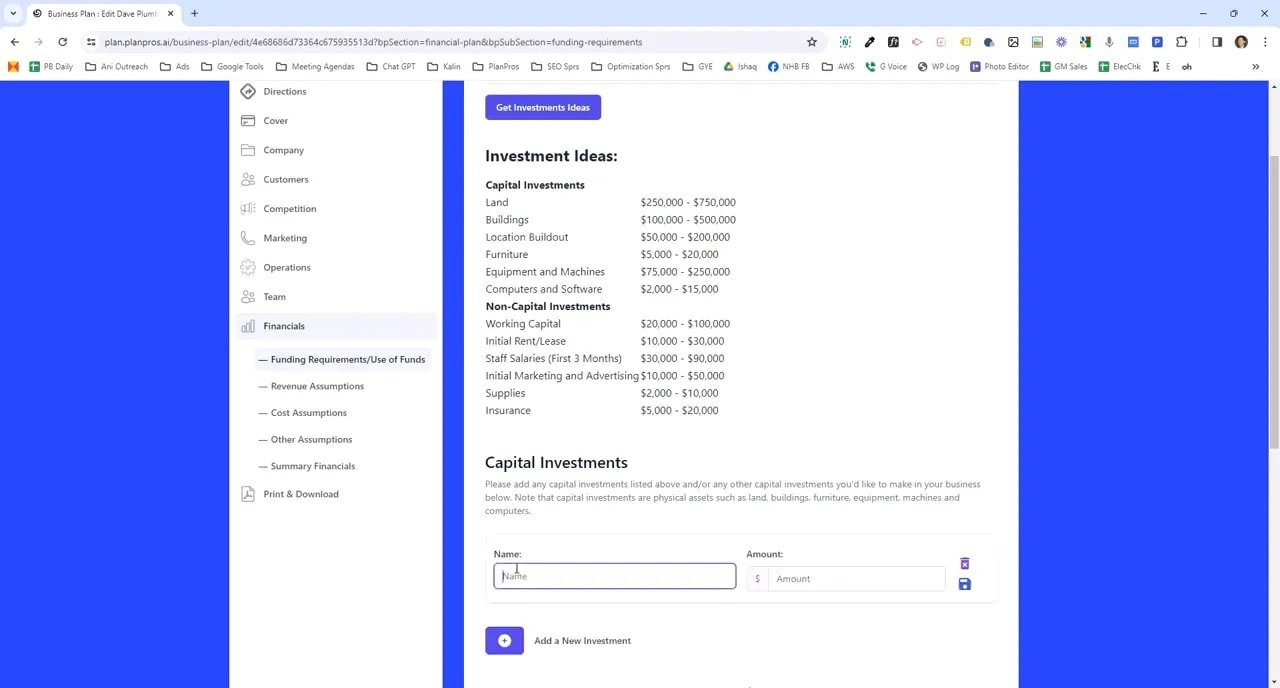The width and height of the screenshot is (1280, 688).
Task: Open the Chrome three-dot menu
Action: [1264, 42]
